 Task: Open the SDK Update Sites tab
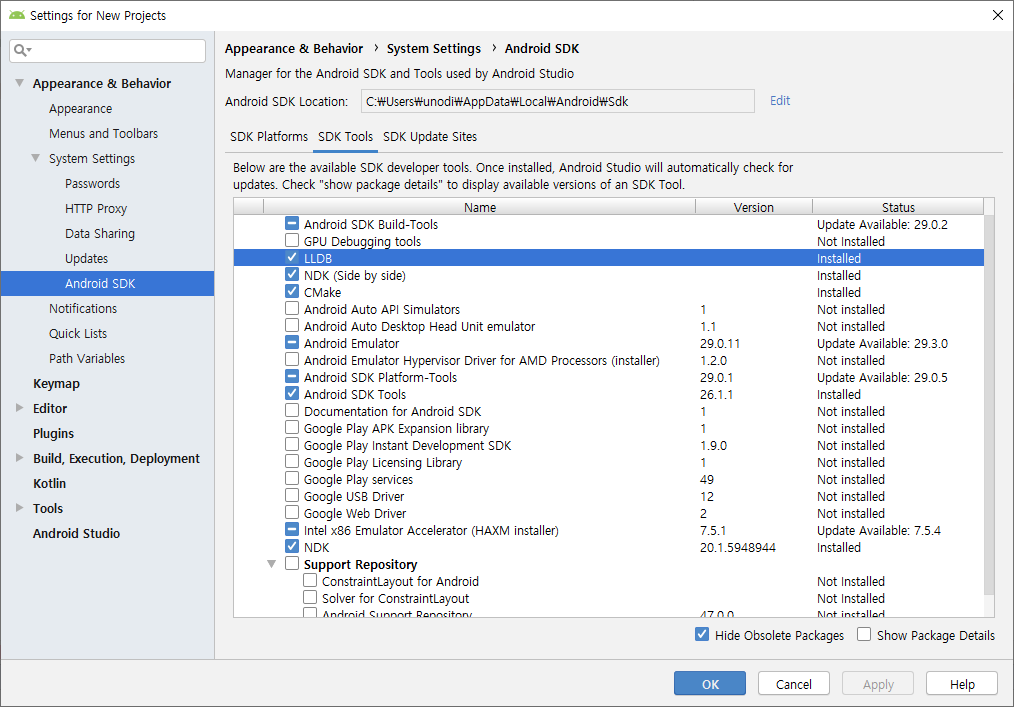click(430, 136)
